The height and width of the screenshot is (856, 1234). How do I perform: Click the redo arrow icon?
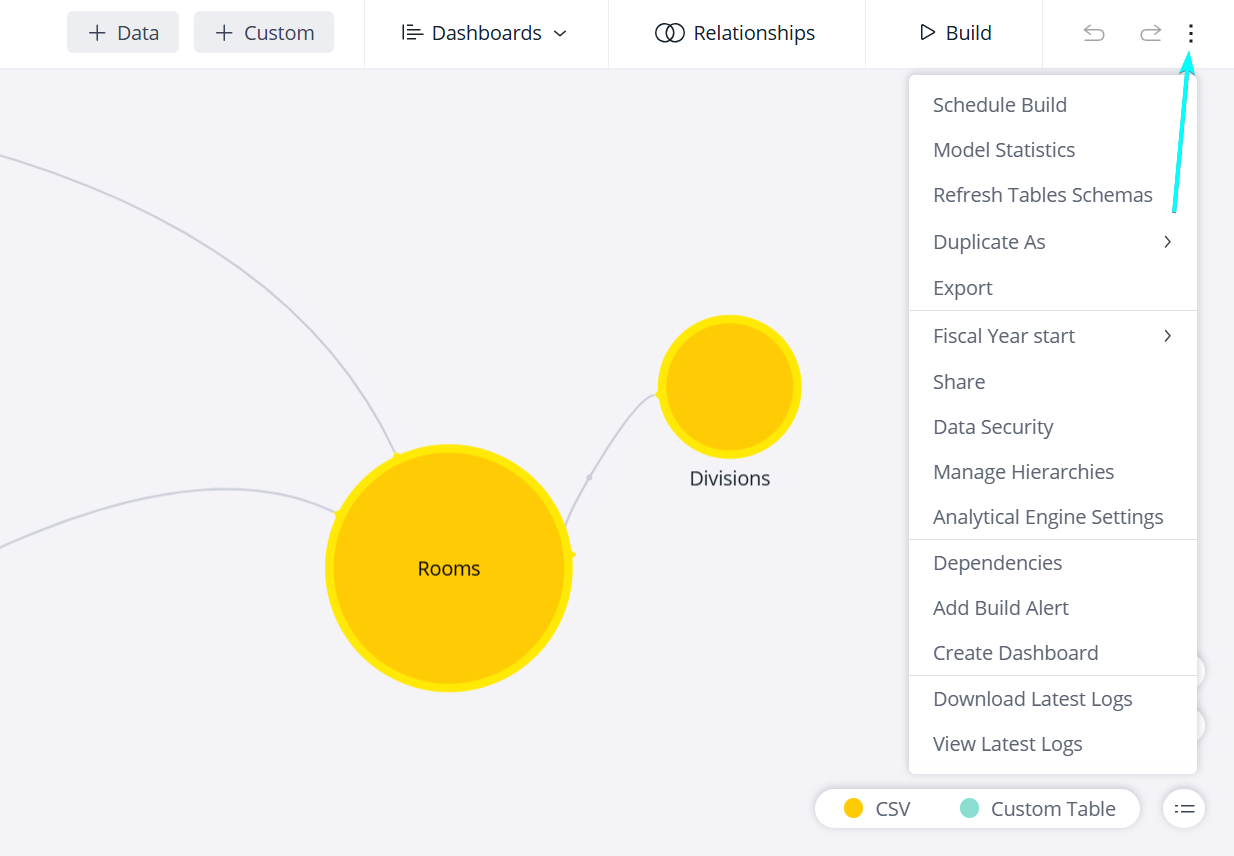1150,34
